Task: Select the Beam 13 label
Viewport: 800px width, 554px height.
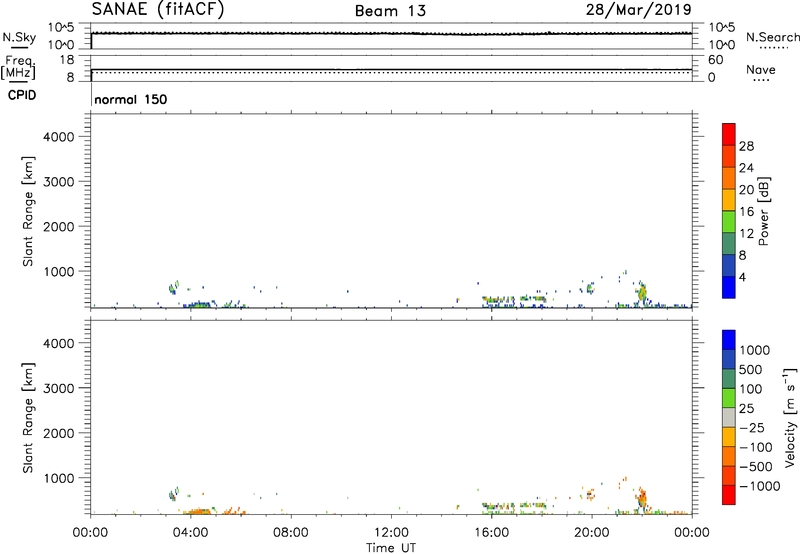Action: (x=390, y=11)
